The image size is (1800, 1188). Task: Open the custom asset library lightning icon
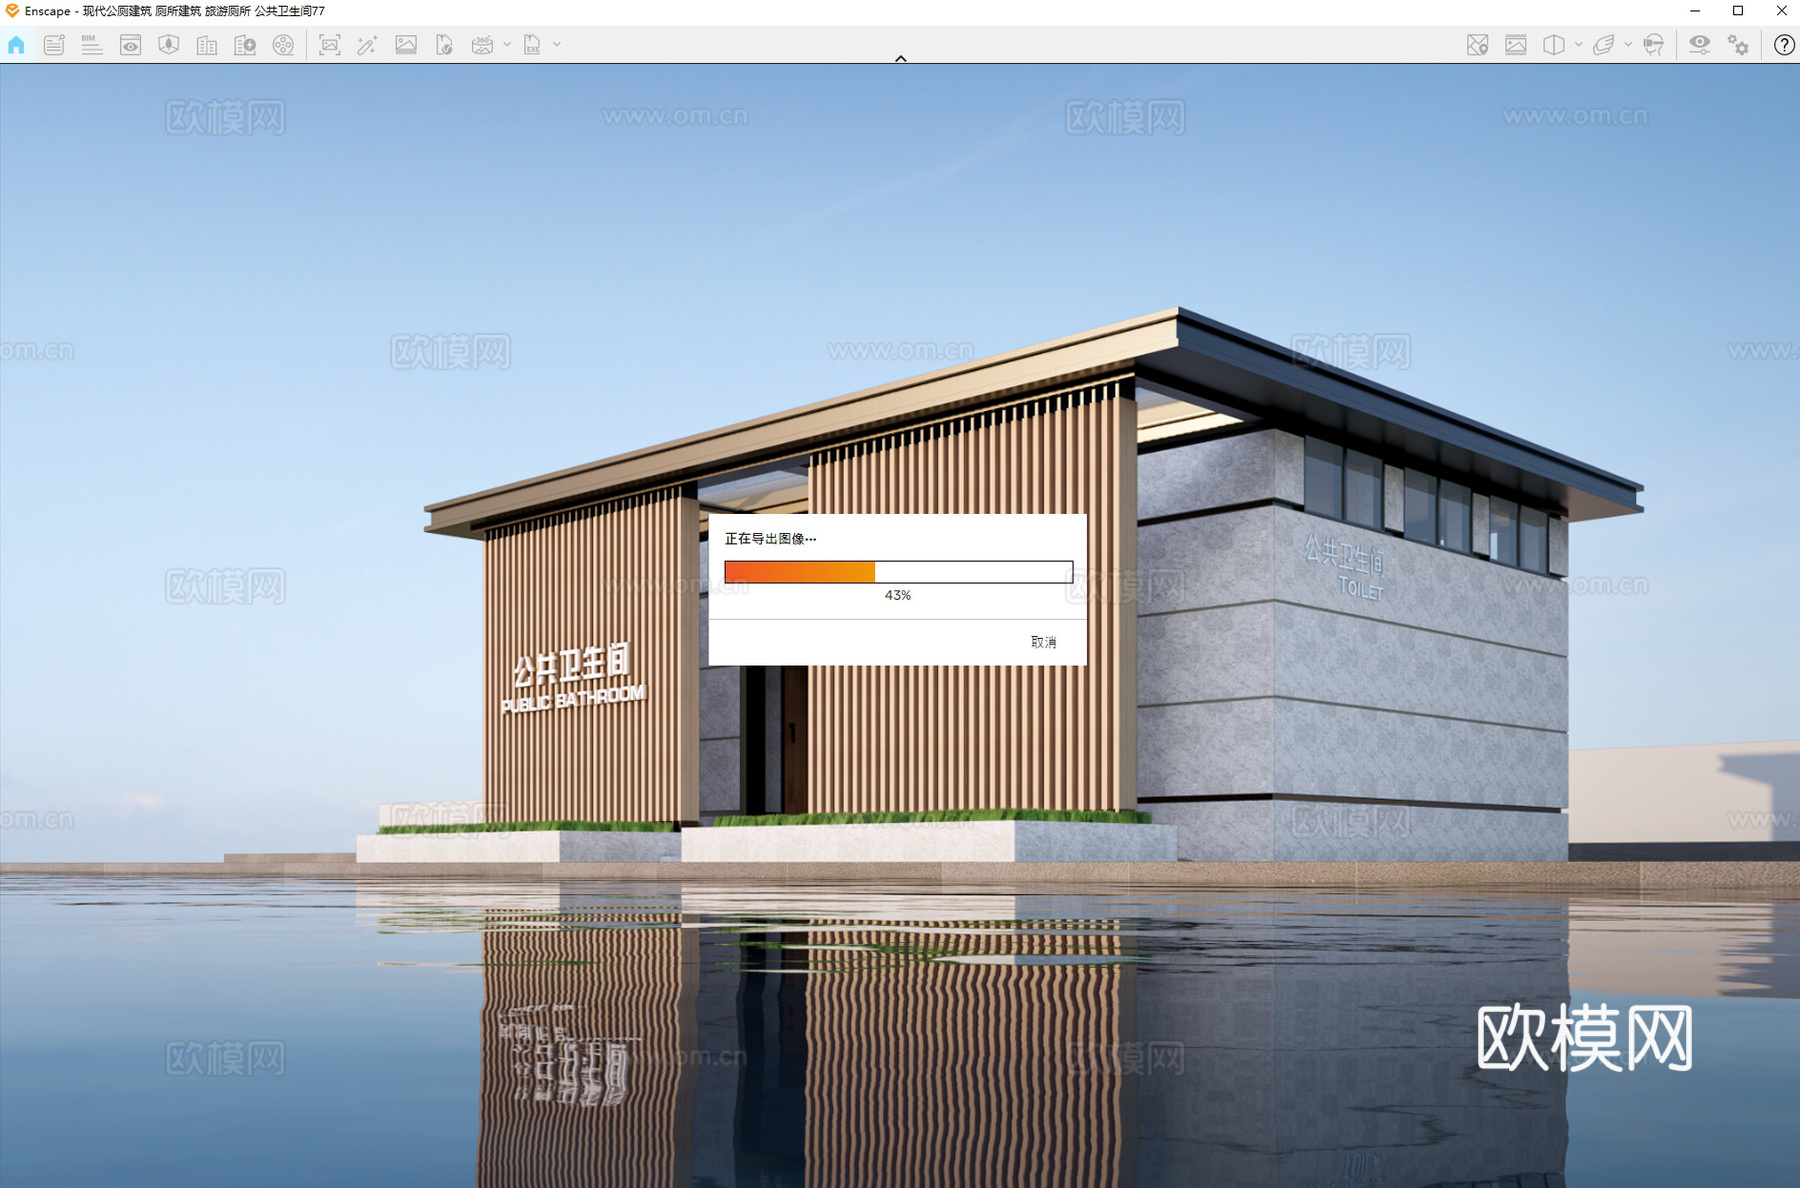pyautogui.click(x=245, y=45)
